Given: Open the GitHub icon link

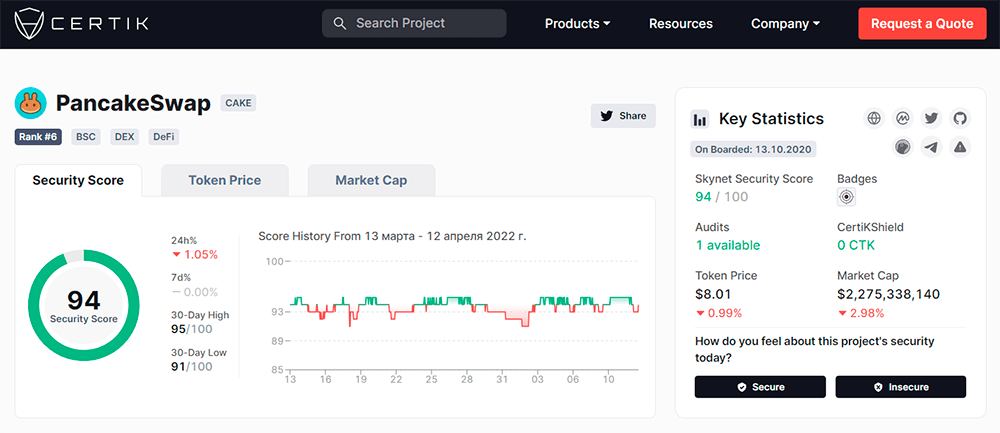Looking at the screenshot, I should (960, 118).
